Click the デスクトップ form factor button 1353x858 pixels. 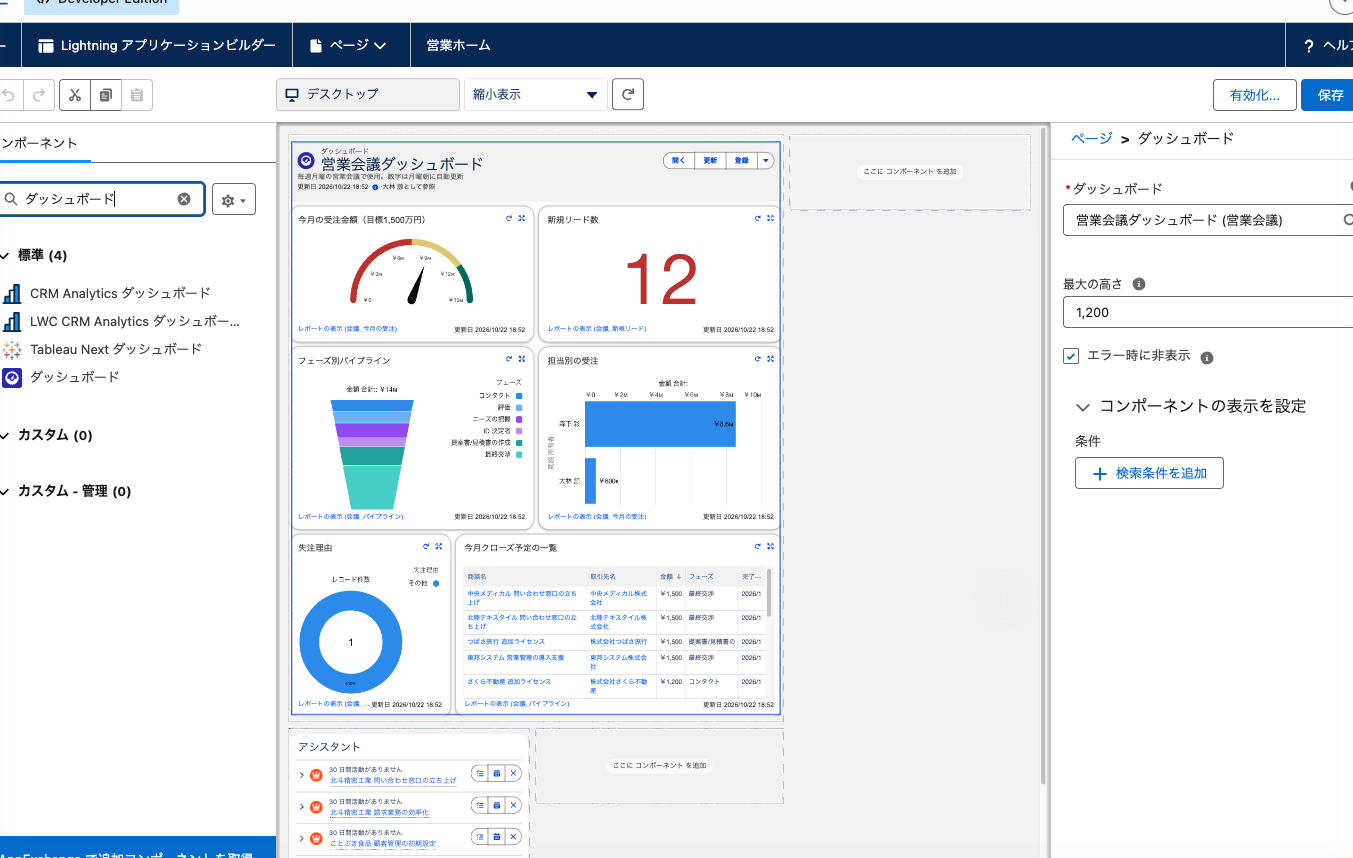[367, 94]
